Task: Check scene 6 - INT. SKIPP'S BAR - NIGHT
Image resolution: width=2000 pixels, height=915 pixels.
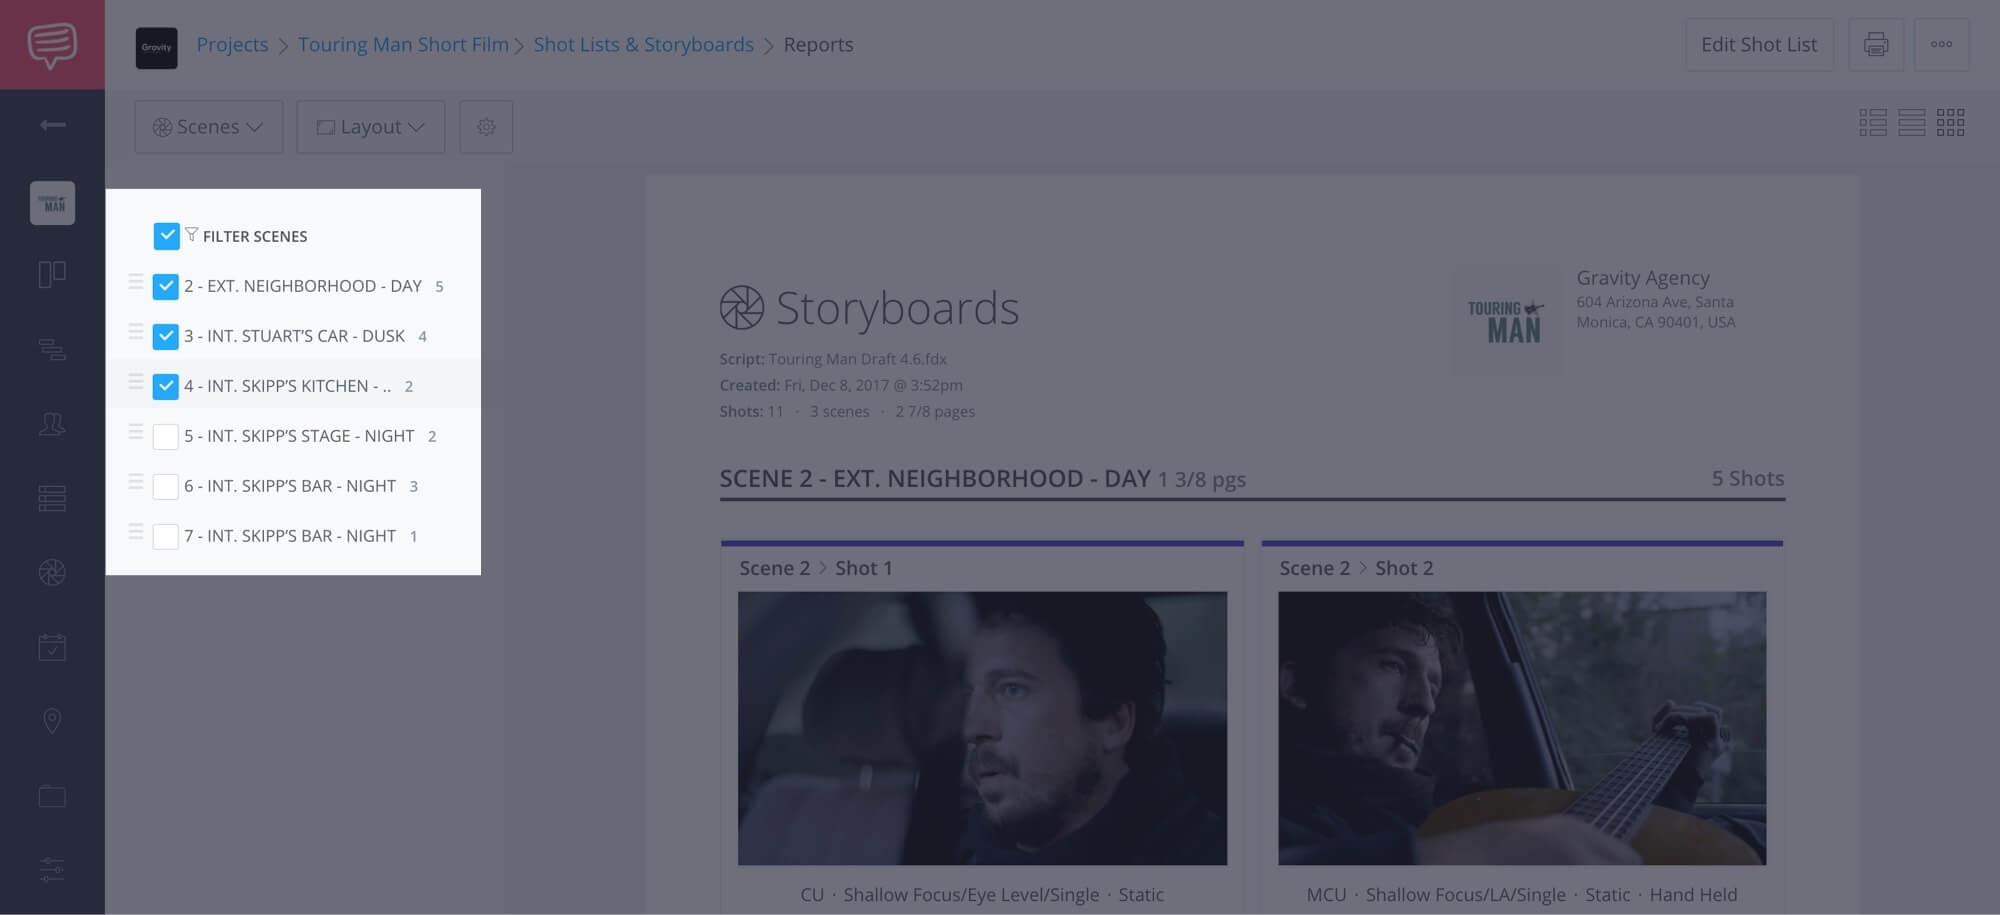Action: pyautogui.click(x=166, y=486)
